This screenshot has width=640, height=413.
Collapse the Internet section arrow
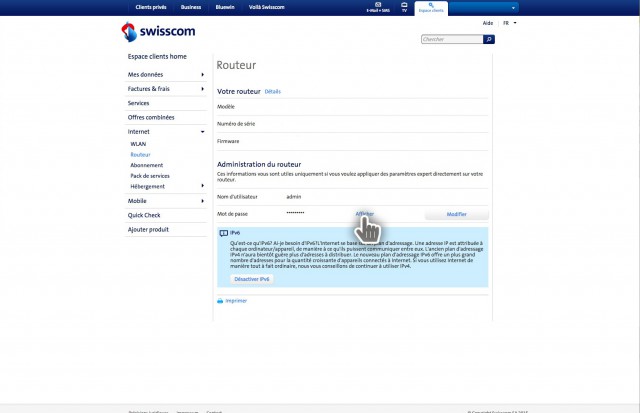click(202, 132)
